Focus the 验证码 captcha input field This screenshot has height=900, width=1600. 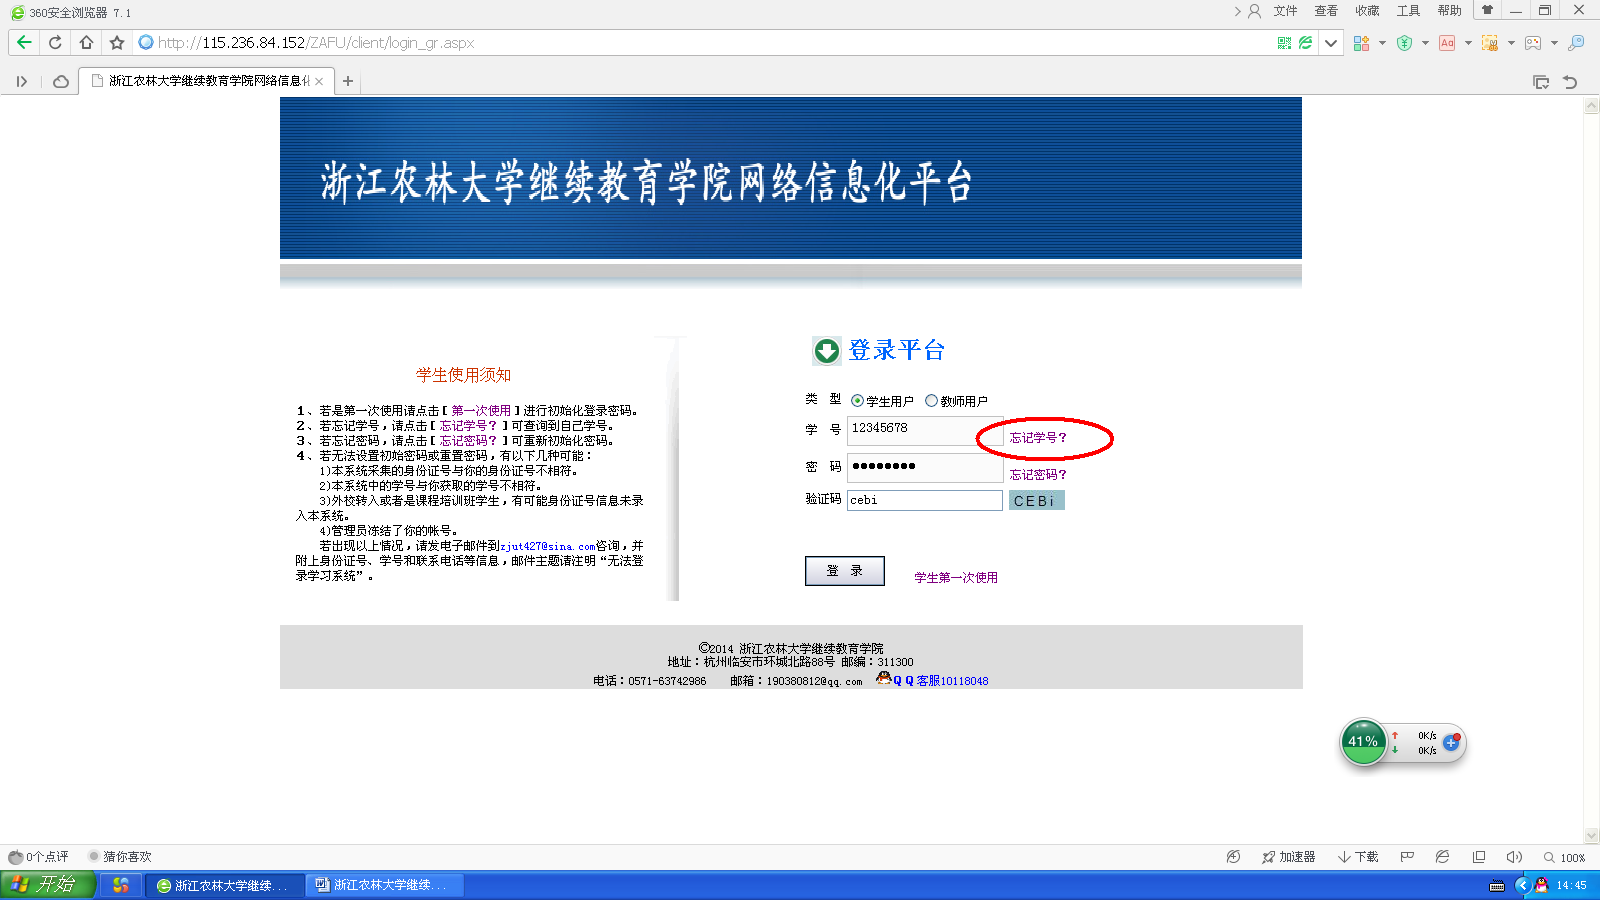tap(925, 500)
